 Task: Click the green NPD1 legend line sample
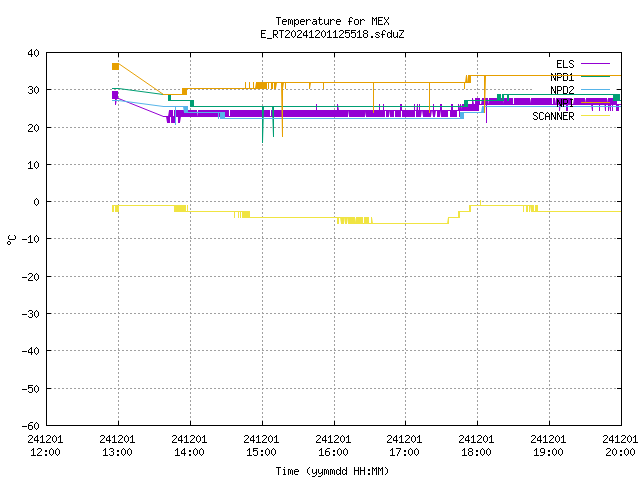(x=595, y=76)
